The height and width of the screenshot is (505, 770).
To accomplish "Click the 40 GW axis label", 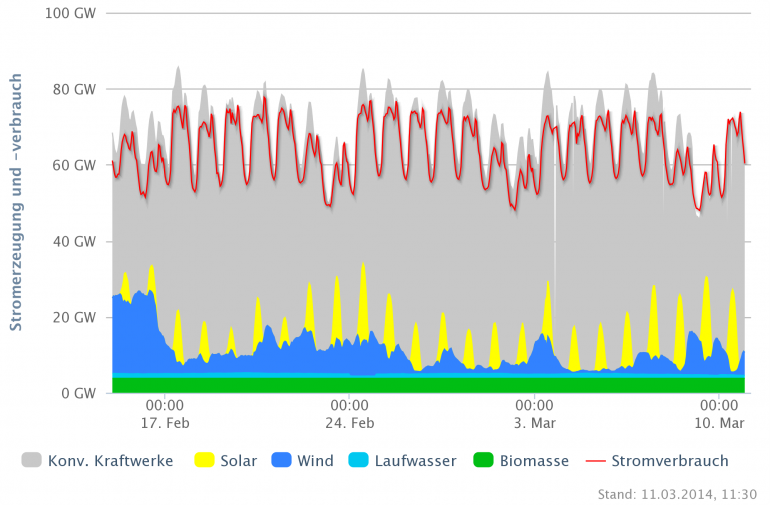I will (74, 241).
